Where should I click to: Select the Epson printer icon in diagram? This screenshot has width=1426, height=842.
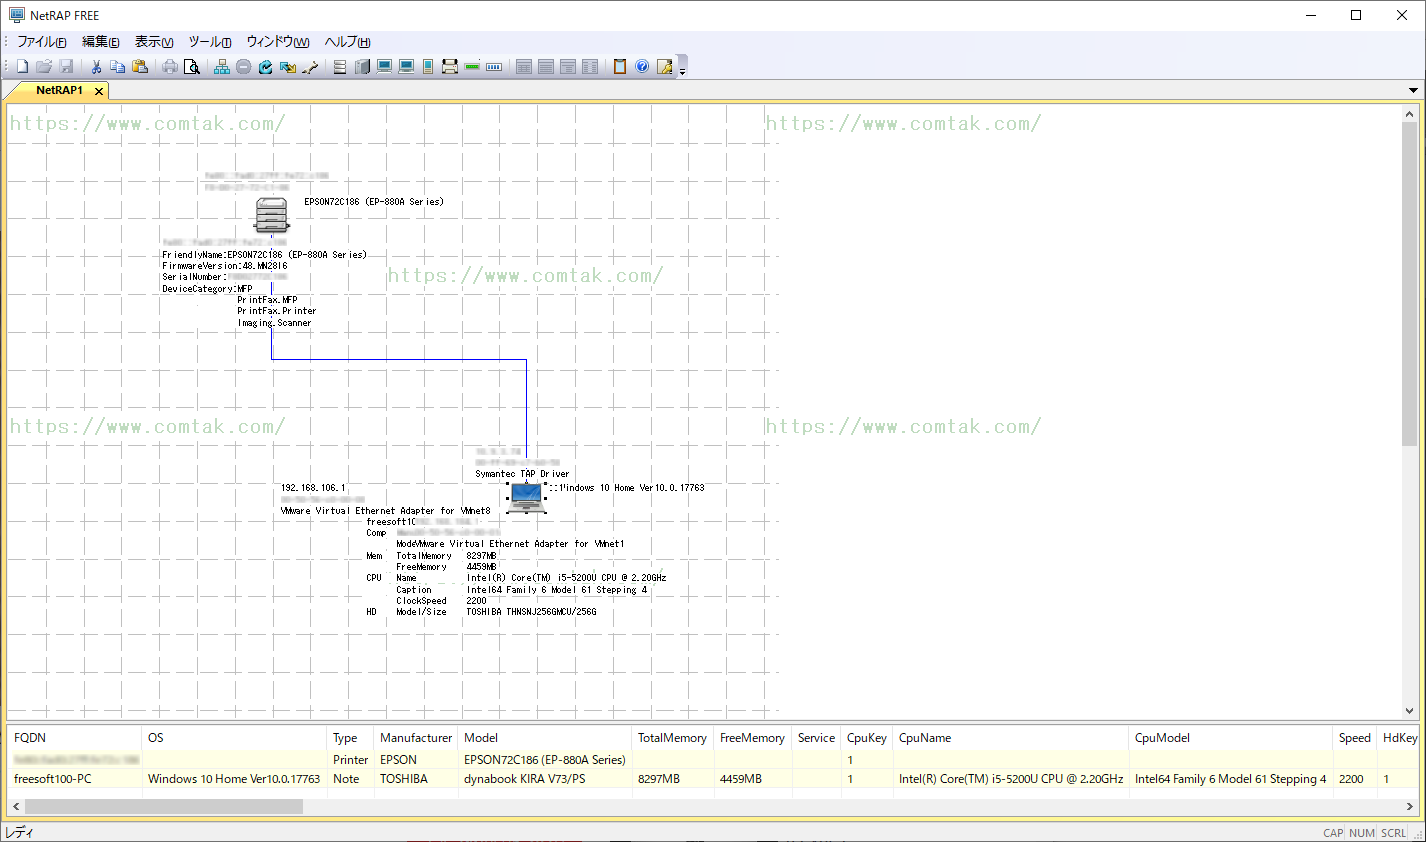pyautogui.click(x=272, y=214)
